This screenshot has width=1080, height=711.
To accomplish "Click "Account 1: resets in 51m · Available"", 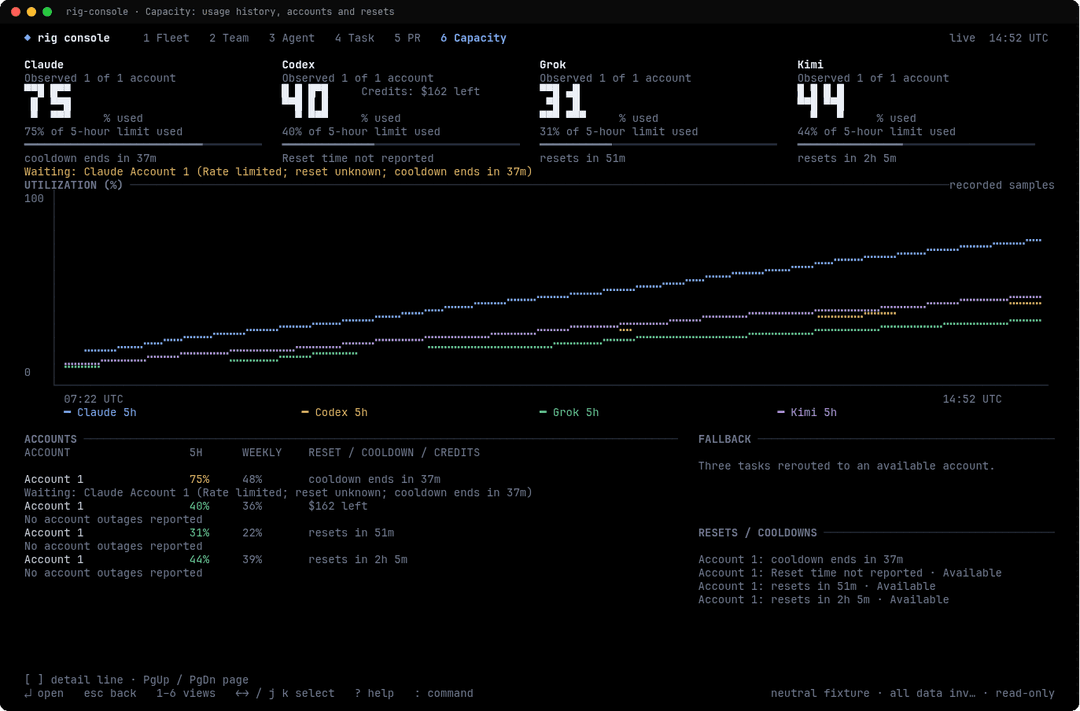I will [817, 586].
